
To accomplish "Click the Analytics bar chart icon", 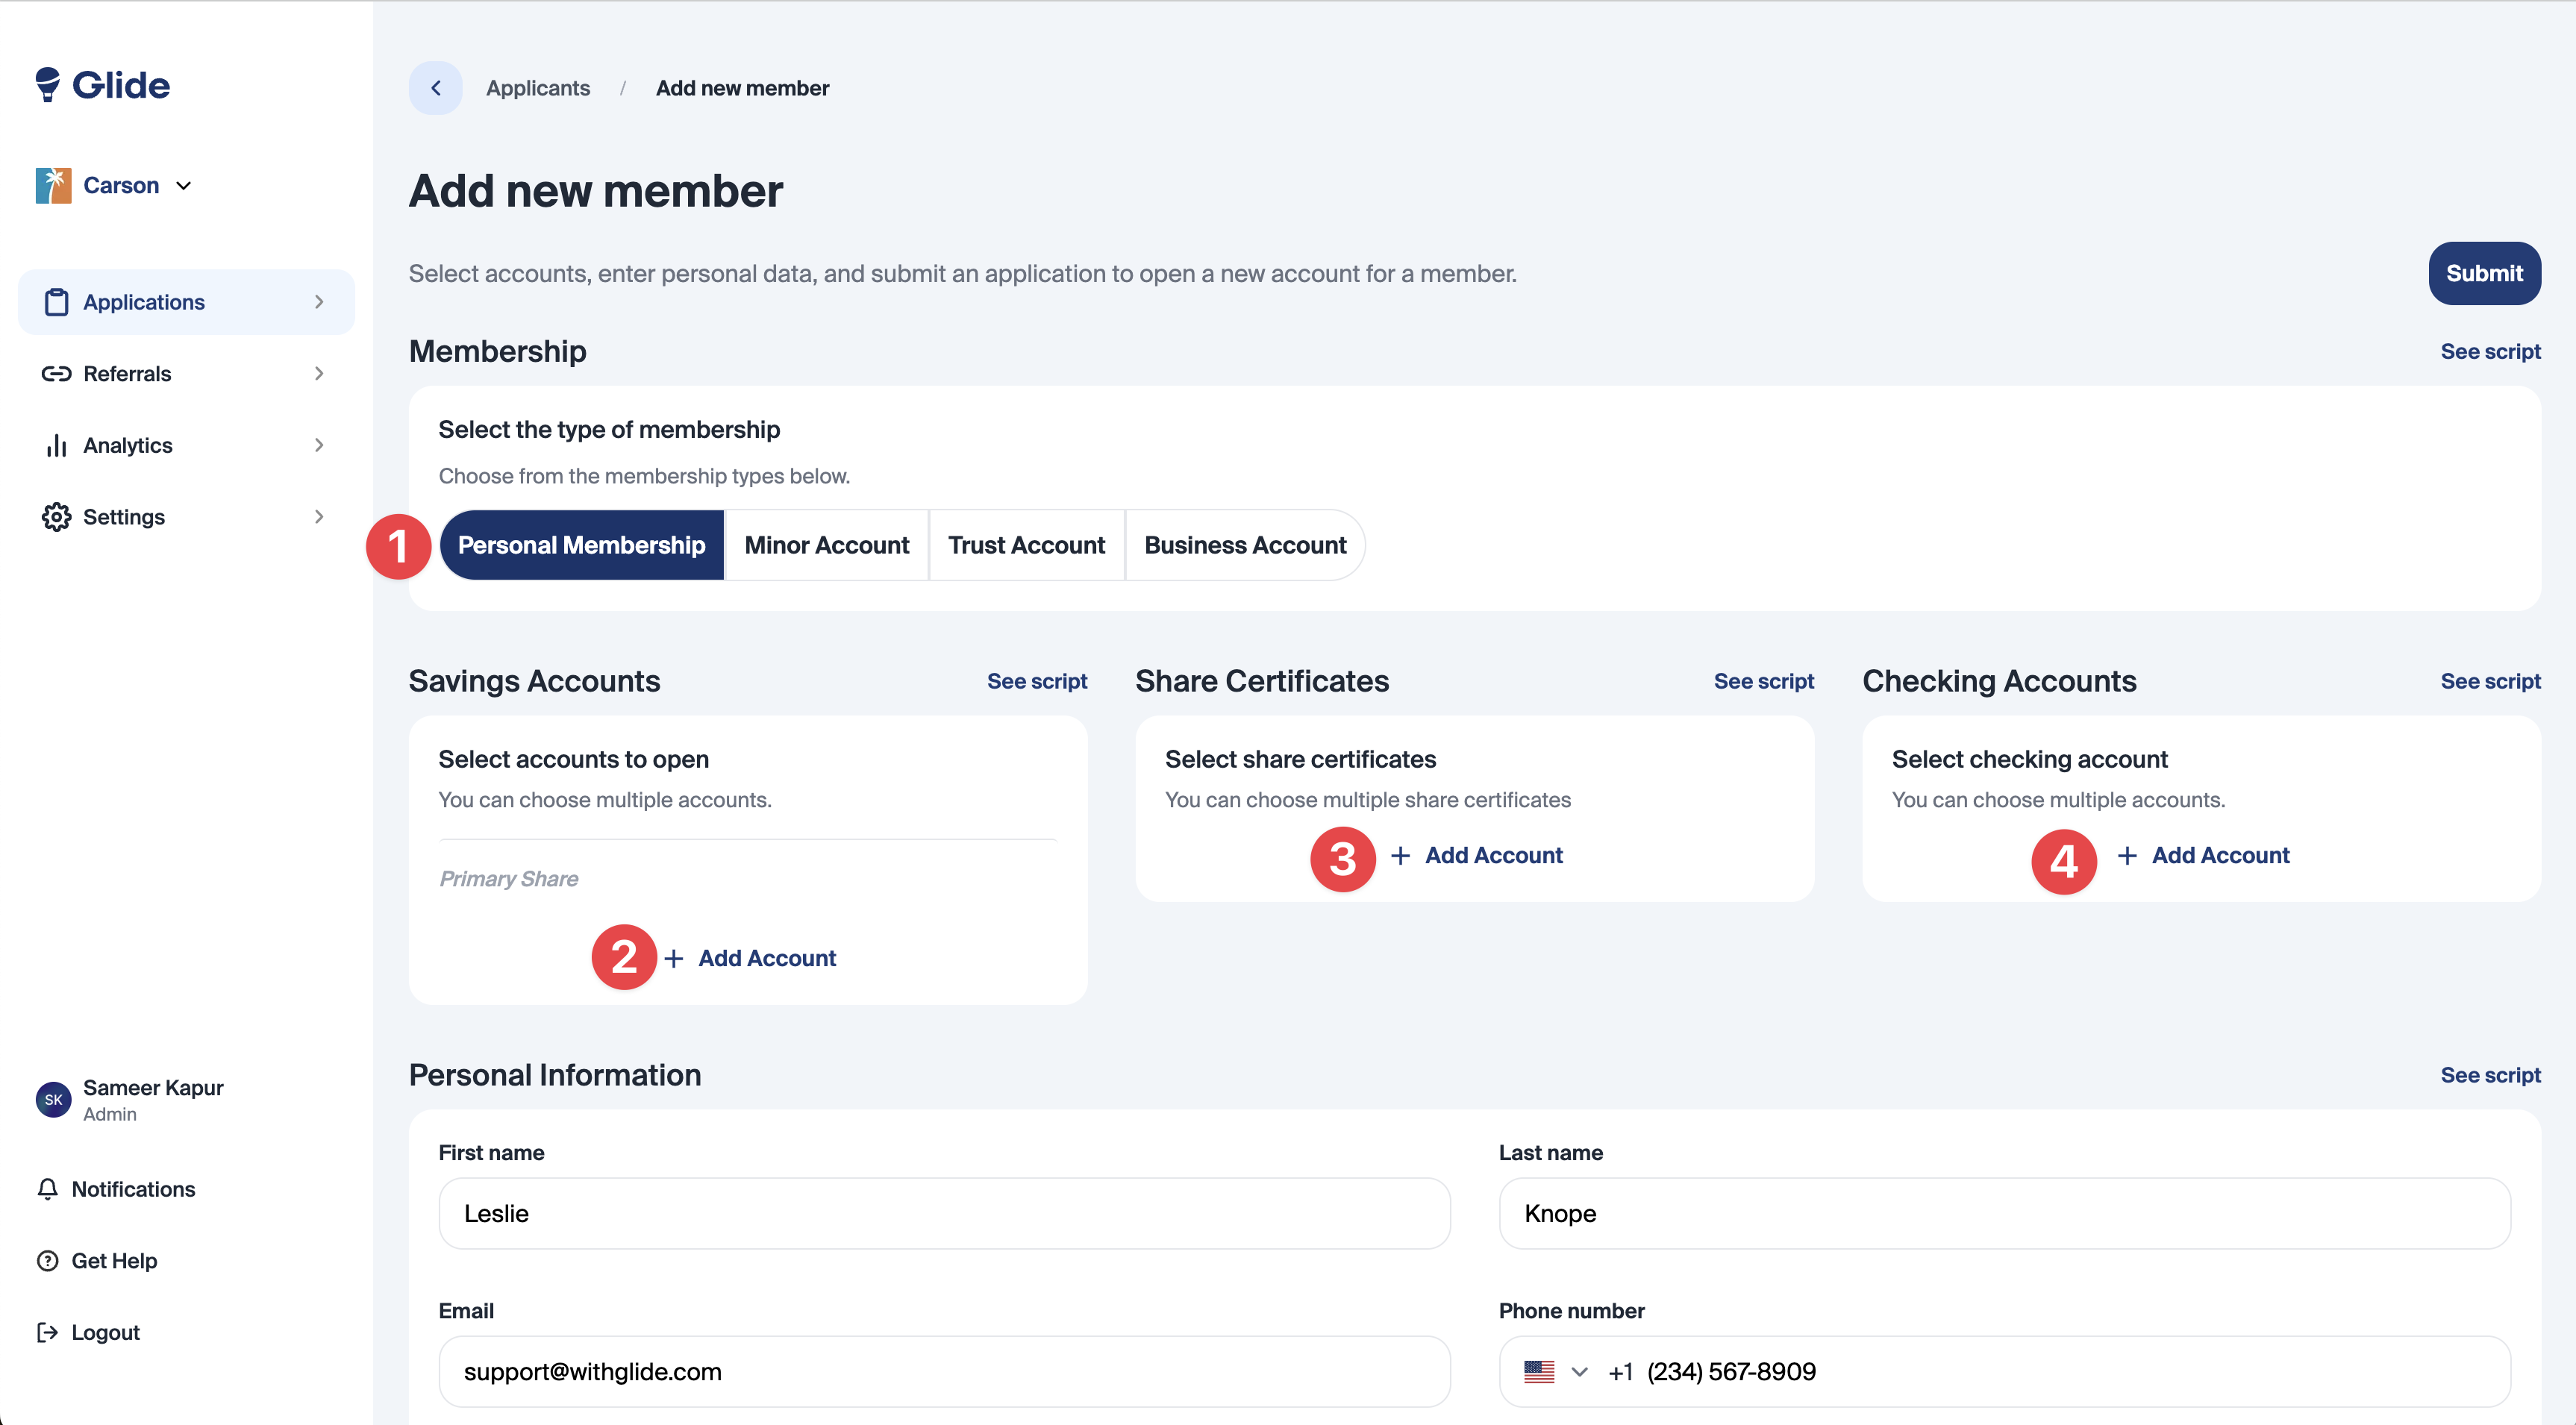I will point(57,446).
